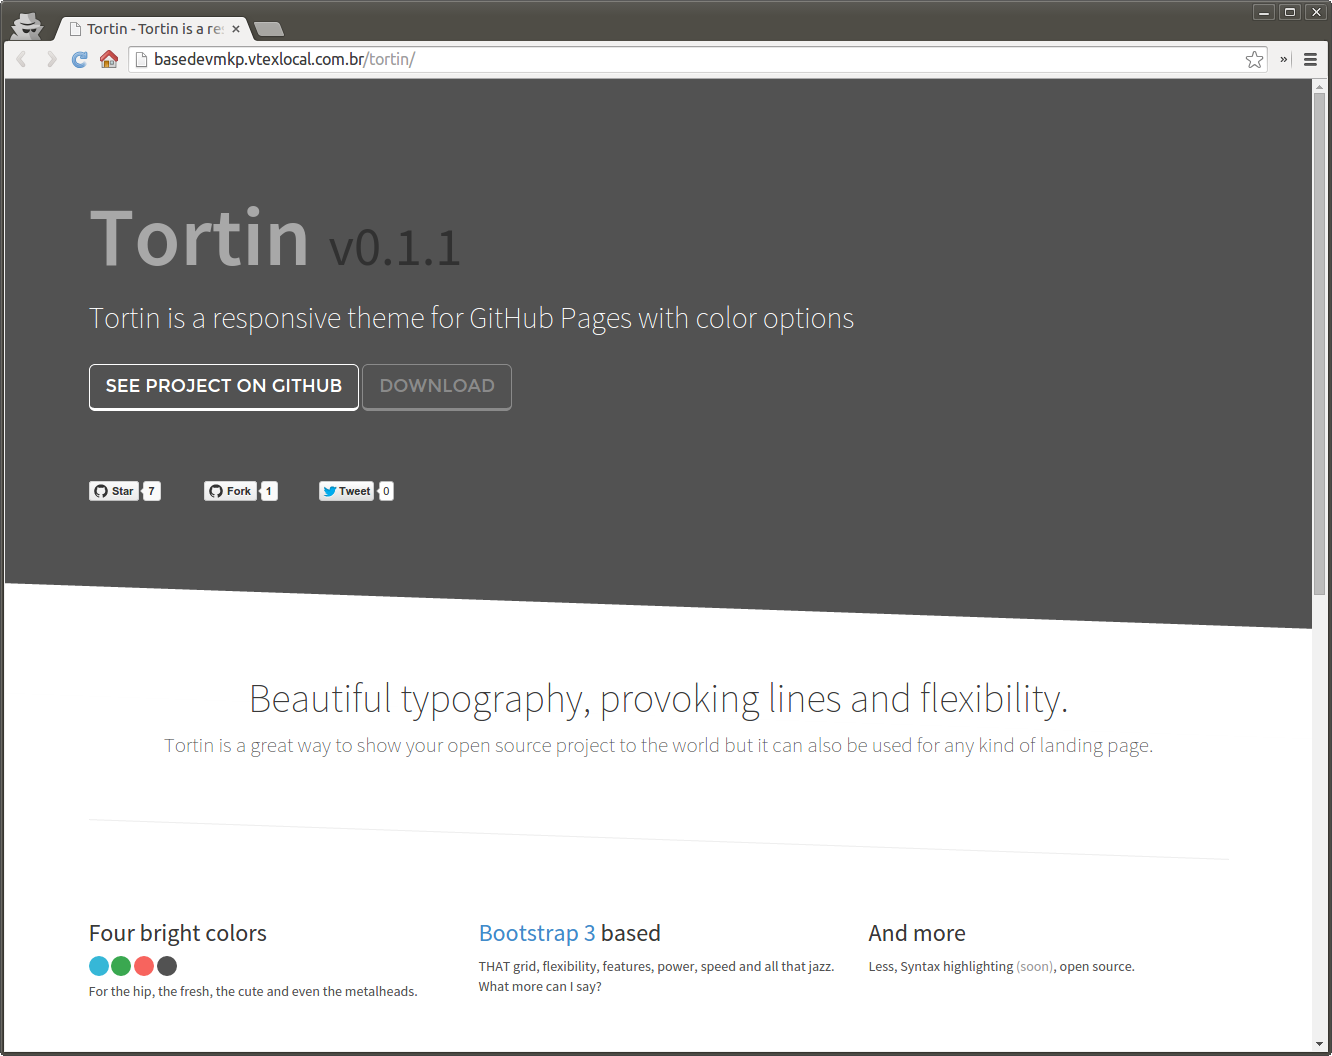Click the GitHub Star button
This screenshot has height=1056, width=1332.
113,491
